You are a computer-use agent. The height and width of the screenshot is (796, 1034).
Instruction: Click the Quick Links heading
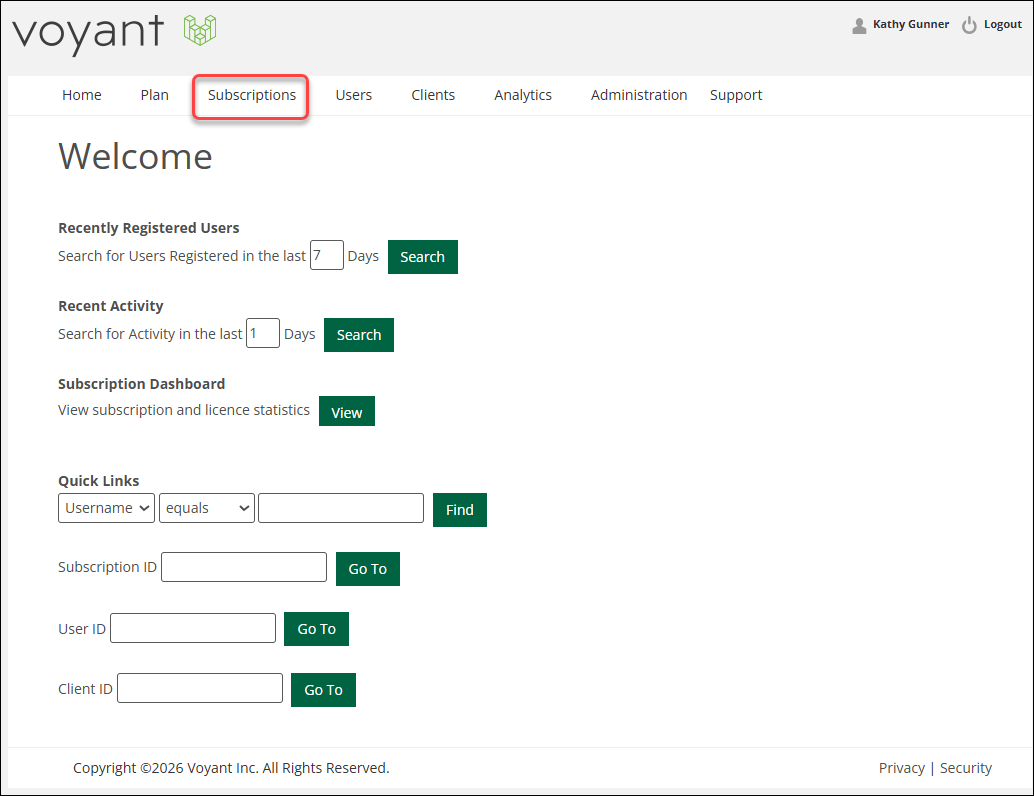tap(98, 481)
